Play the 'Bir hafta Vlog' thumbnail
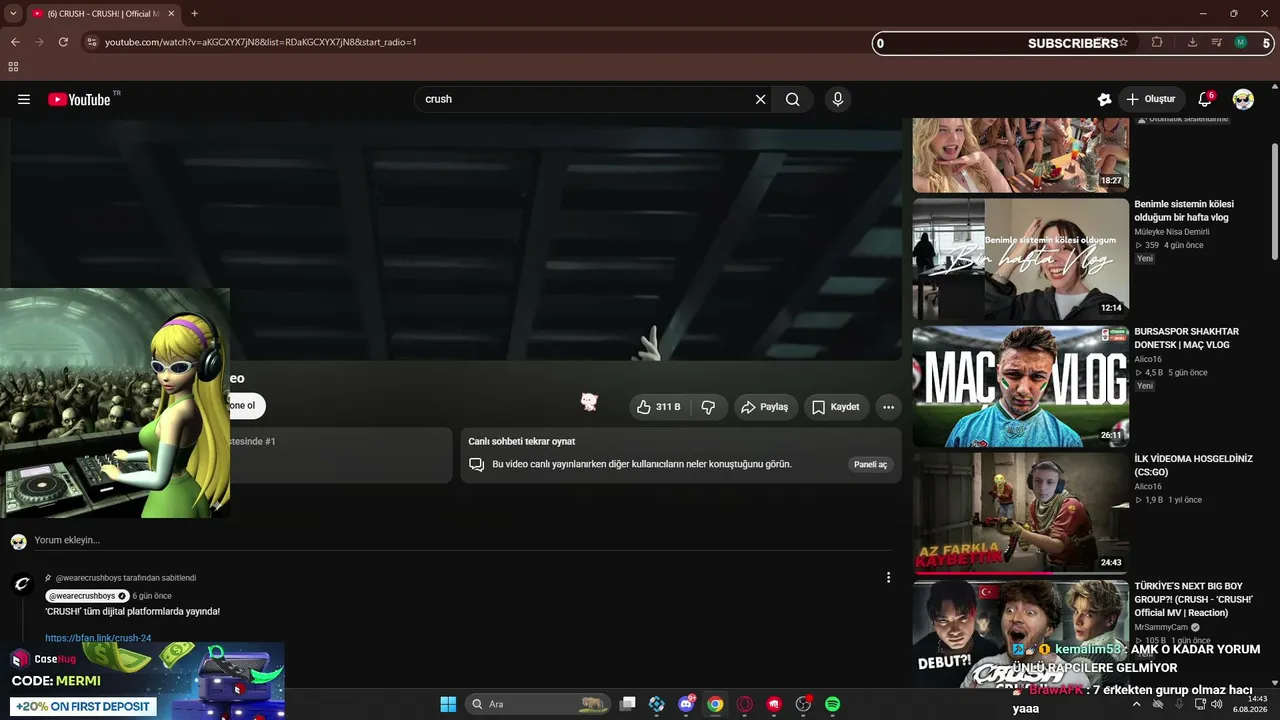This screenshot has width=1280, height=720. click(1021, 259)
